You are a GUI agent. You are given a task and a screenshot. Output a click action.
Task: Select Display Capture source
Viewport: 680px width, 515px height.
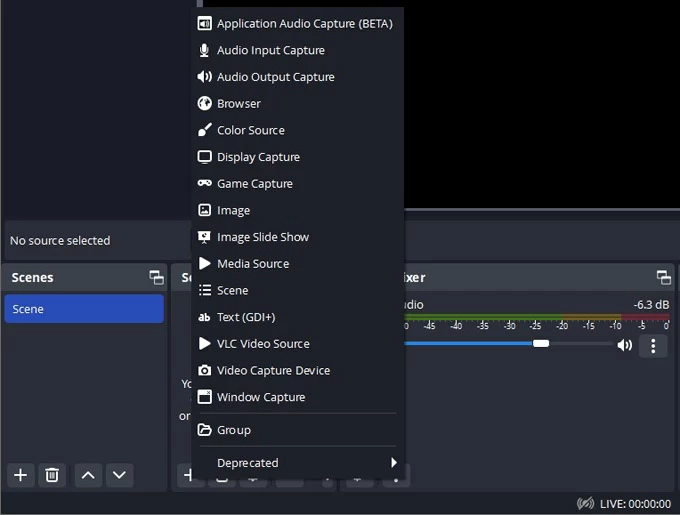click(298, 157)
